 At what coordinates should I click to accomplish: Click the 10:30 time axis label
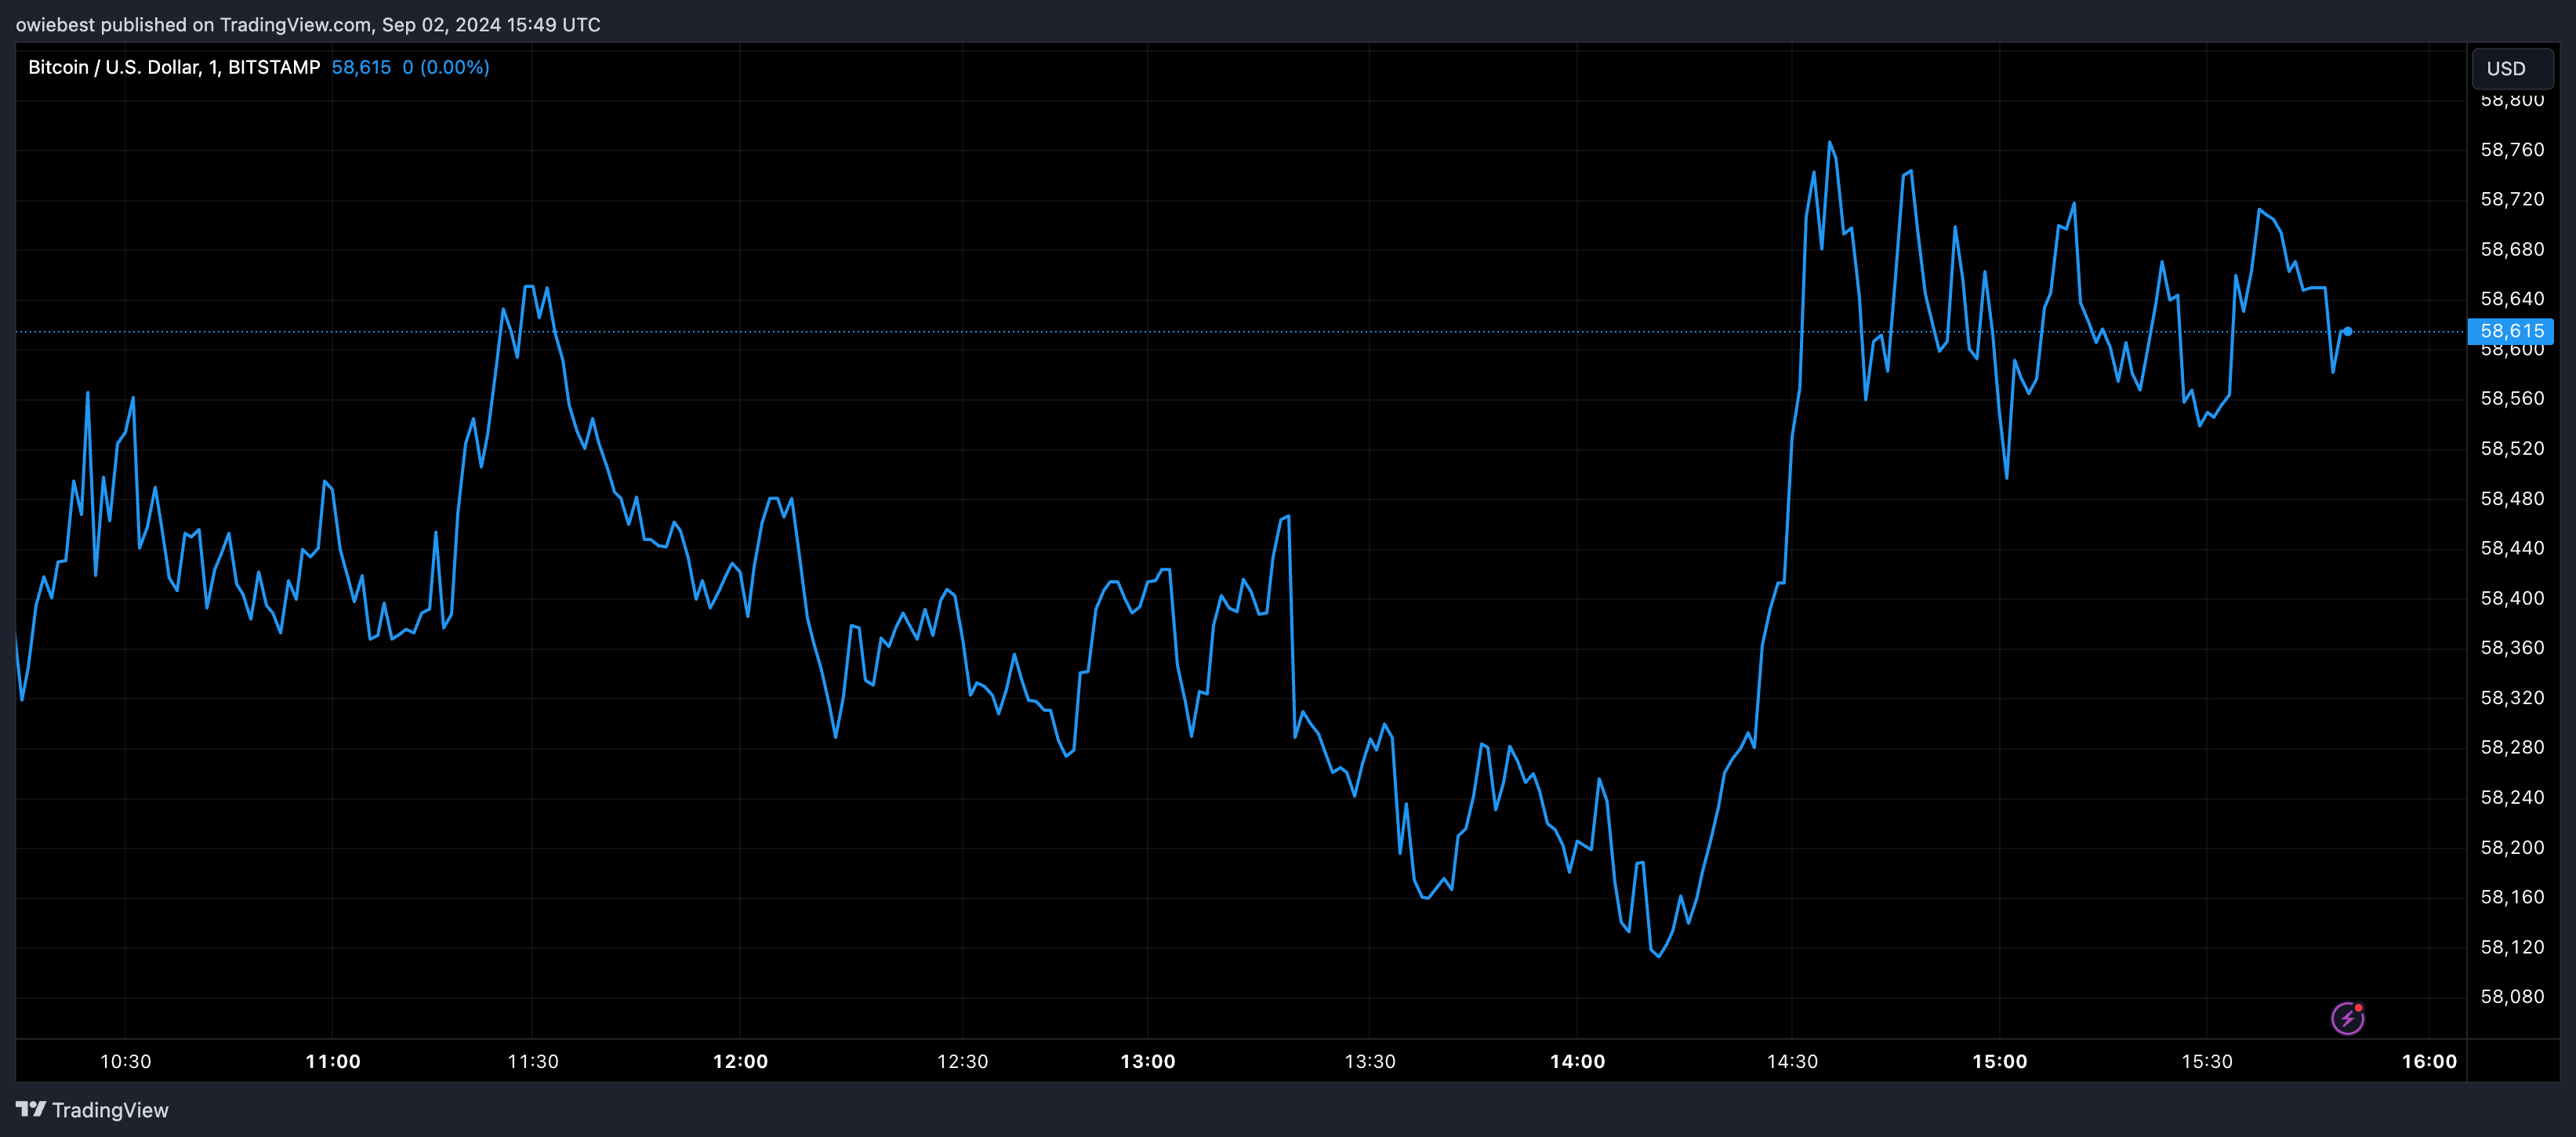point(126,1061)
